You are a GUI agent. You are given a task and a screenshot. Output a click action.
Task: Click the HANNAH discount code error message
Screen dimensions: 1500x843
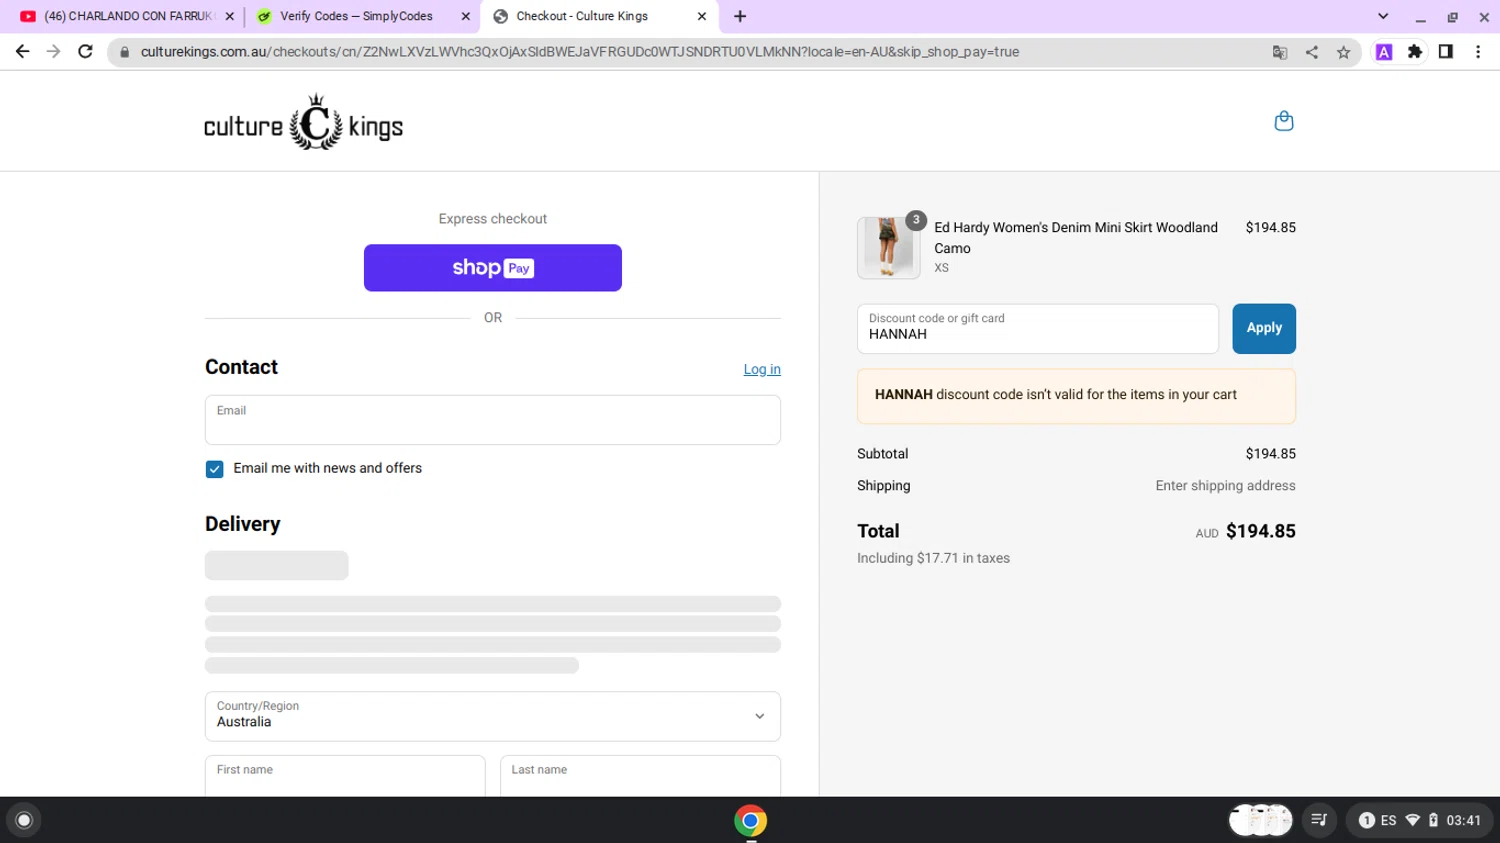point(1076,395)
